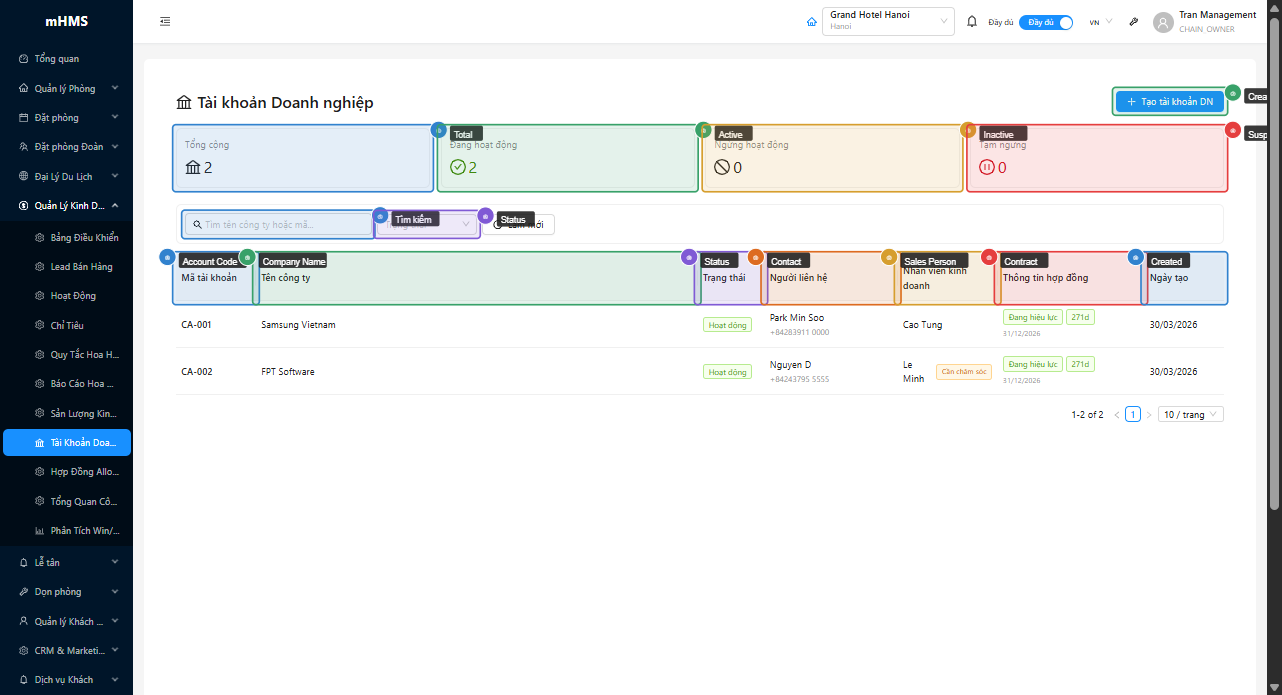
Task: Open Hợp Đồng Allotment menu item
Action: pyautogui.click(x=84, y=472)
